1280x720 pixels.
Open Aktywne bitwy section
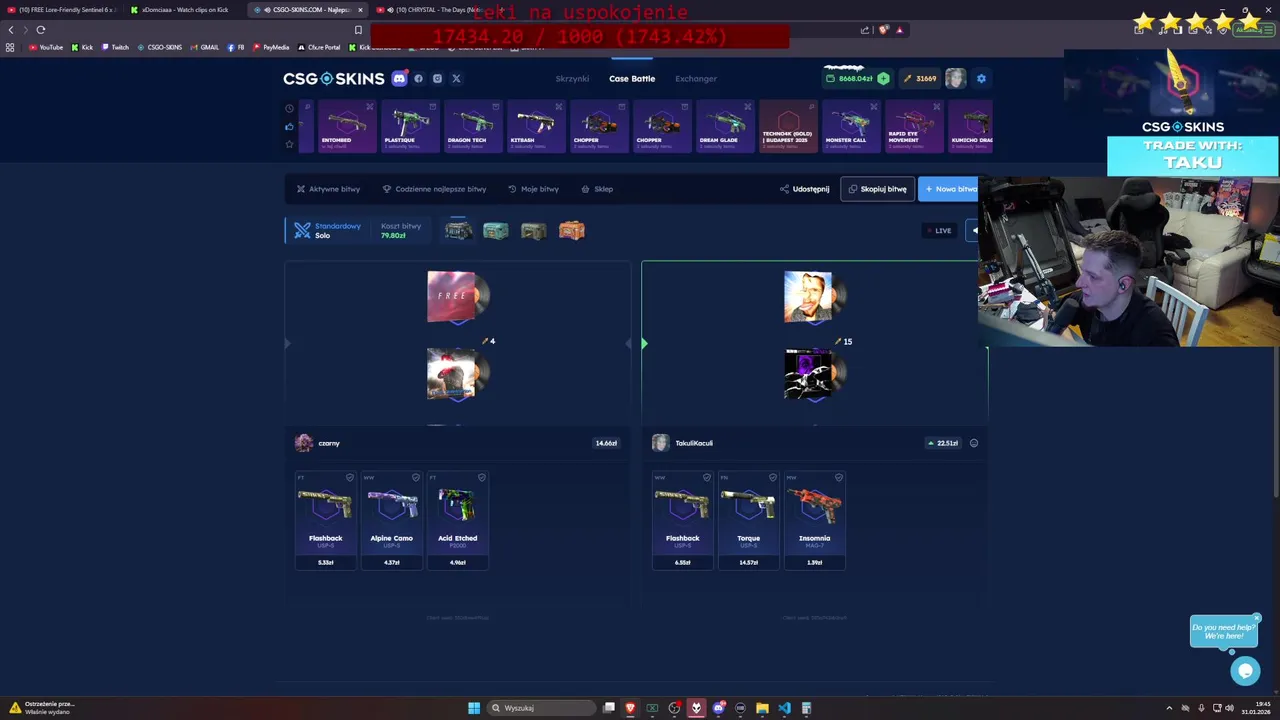tap(328, 189)
